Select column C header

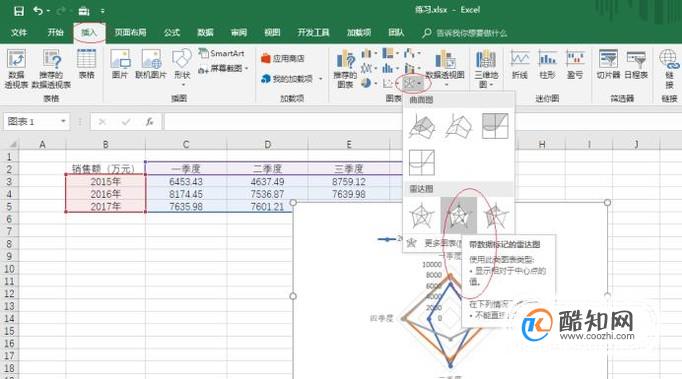[186, 144]
